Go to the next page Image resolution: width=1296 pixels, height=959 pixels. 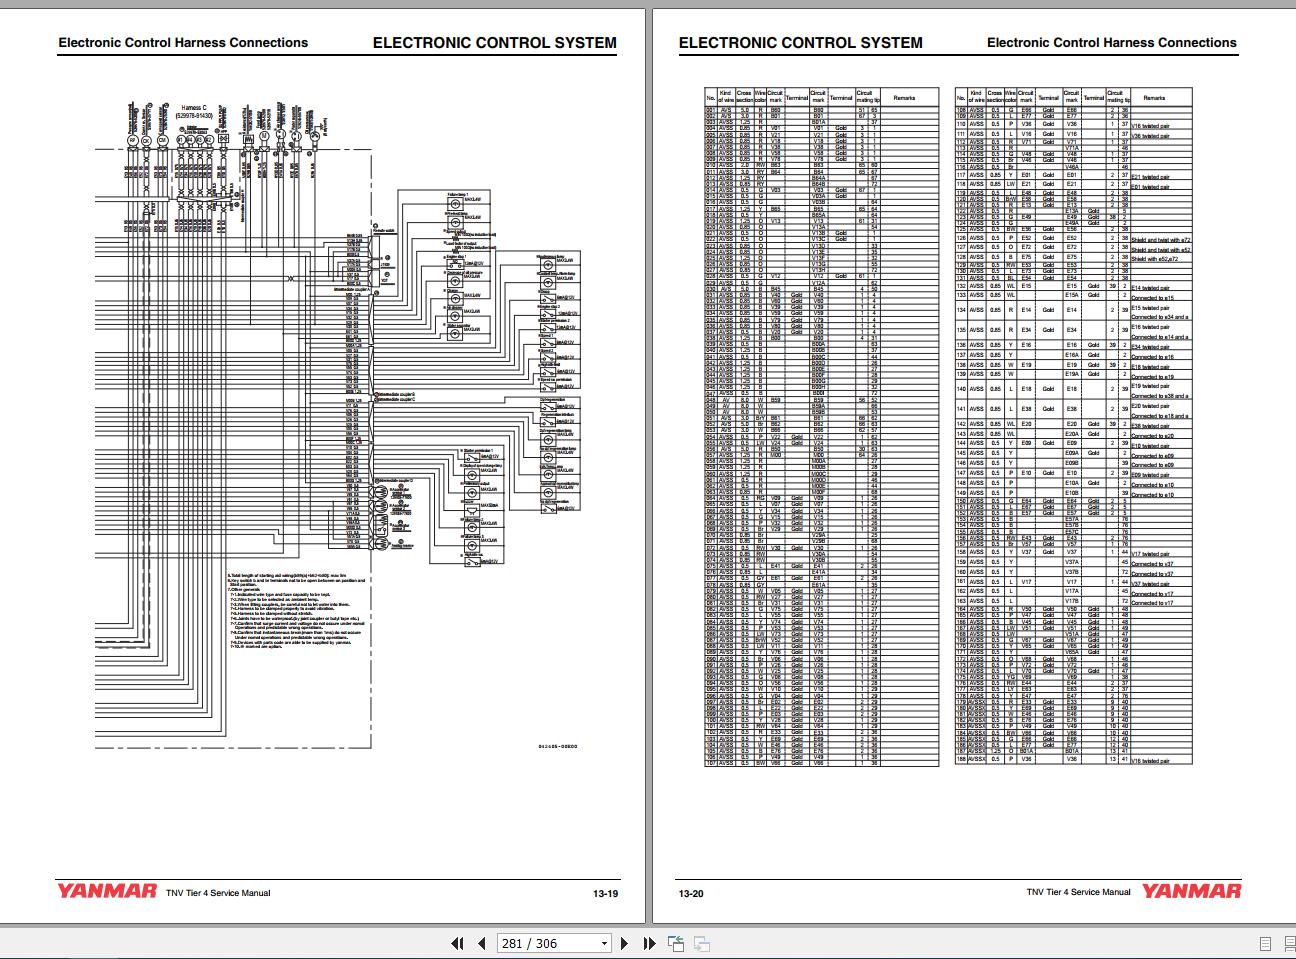click(x=625, y=943)
